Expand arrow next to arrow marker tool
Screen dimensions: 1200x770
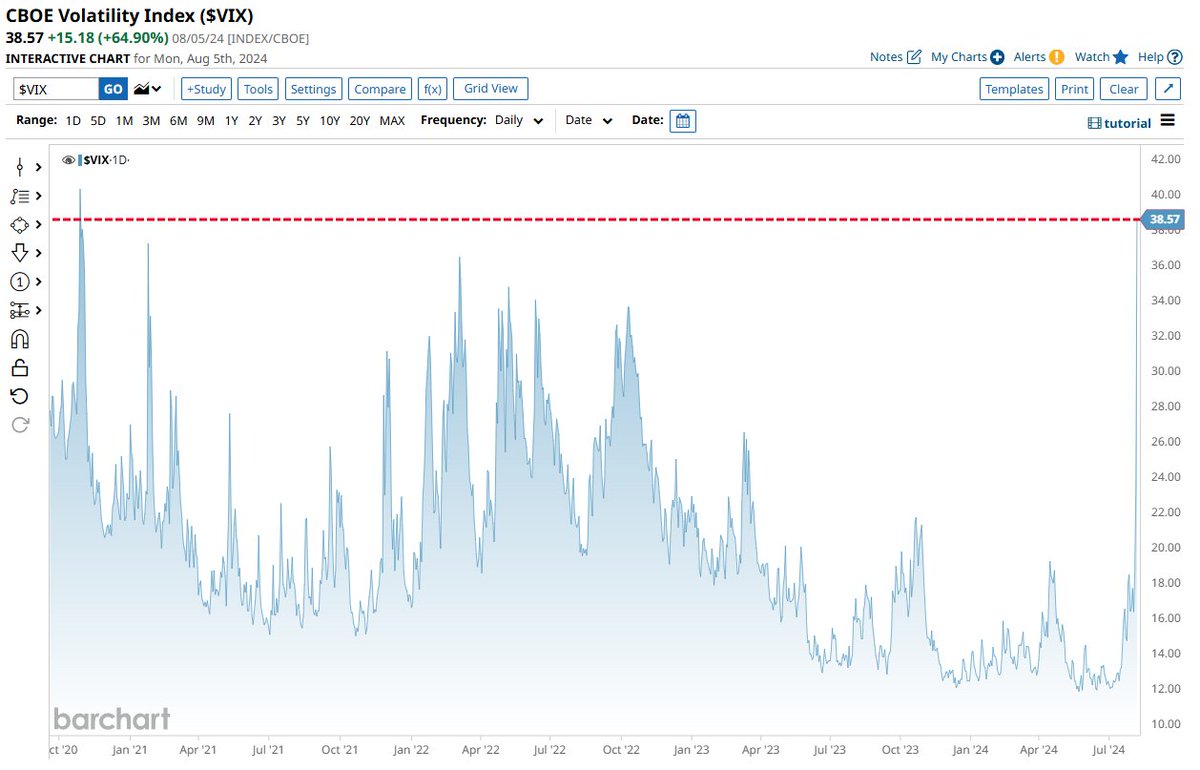click(x=39, y=253)
